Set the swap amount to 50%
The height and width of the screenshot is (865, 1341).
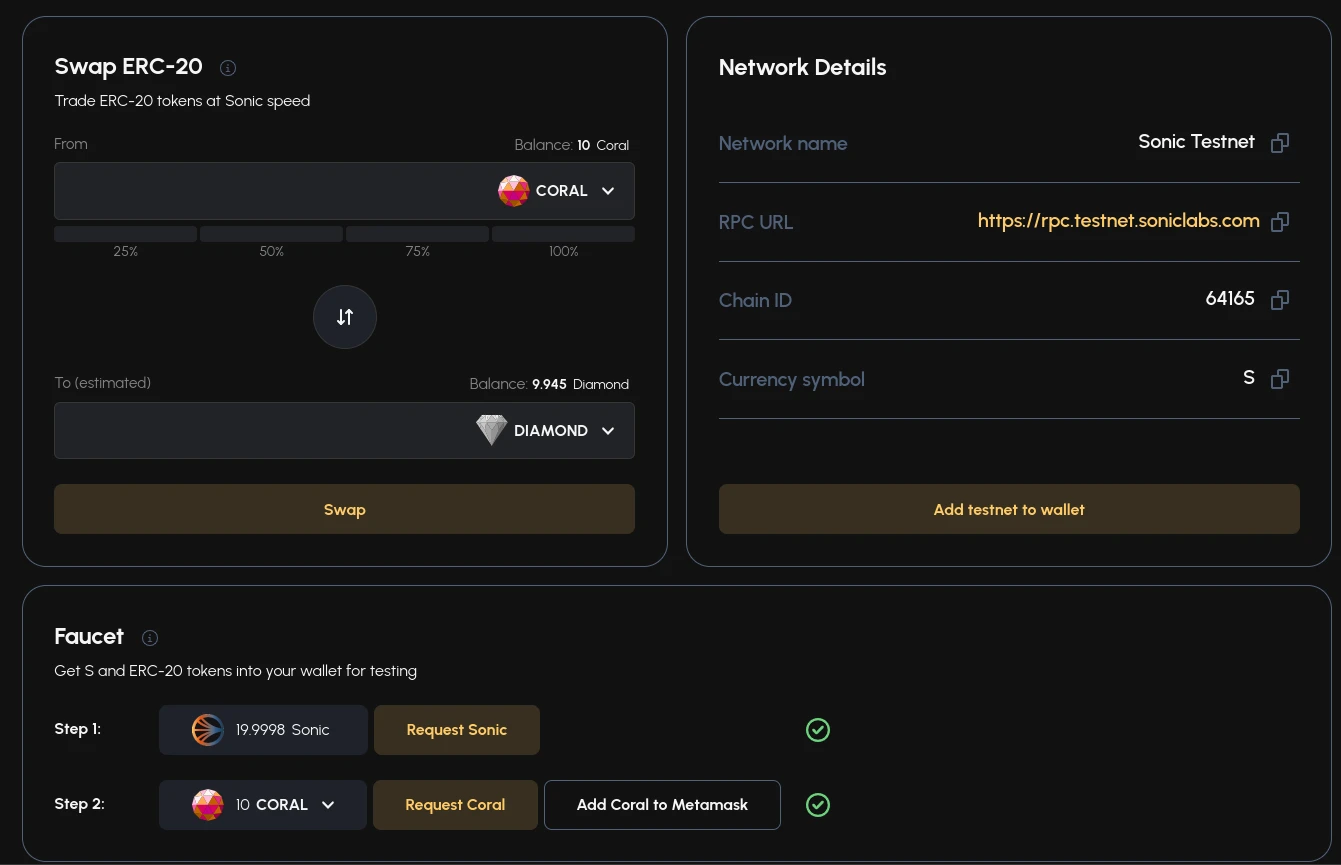pos(272,234)
